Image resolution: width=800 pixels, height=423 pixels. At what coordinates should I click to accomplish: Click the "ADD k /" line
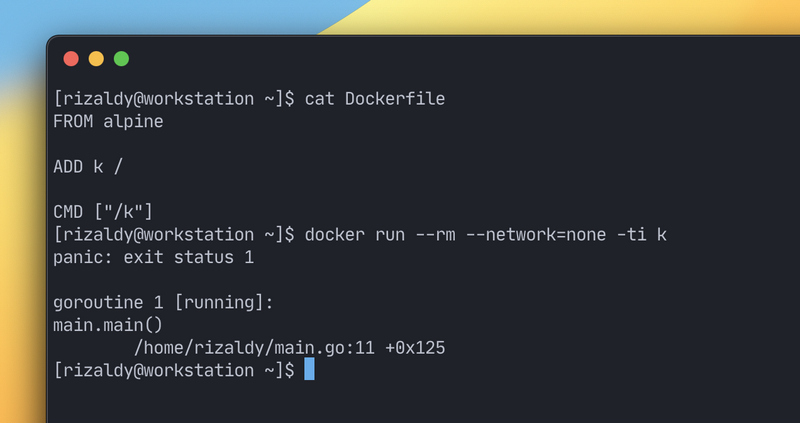point(91,167)
